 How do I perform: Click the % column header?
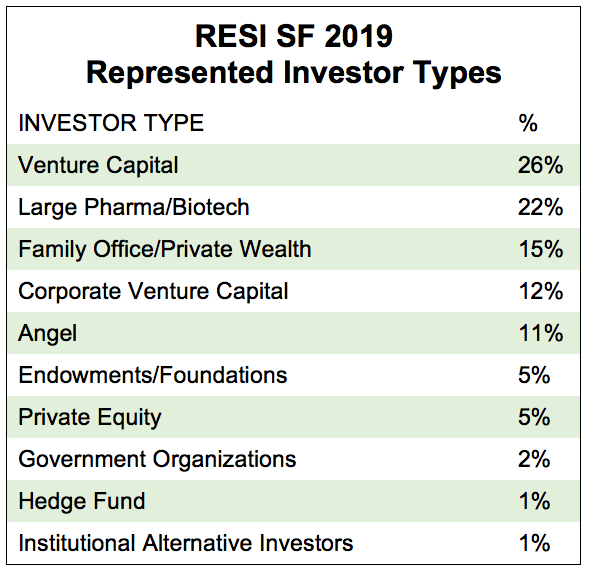(528, 123)
